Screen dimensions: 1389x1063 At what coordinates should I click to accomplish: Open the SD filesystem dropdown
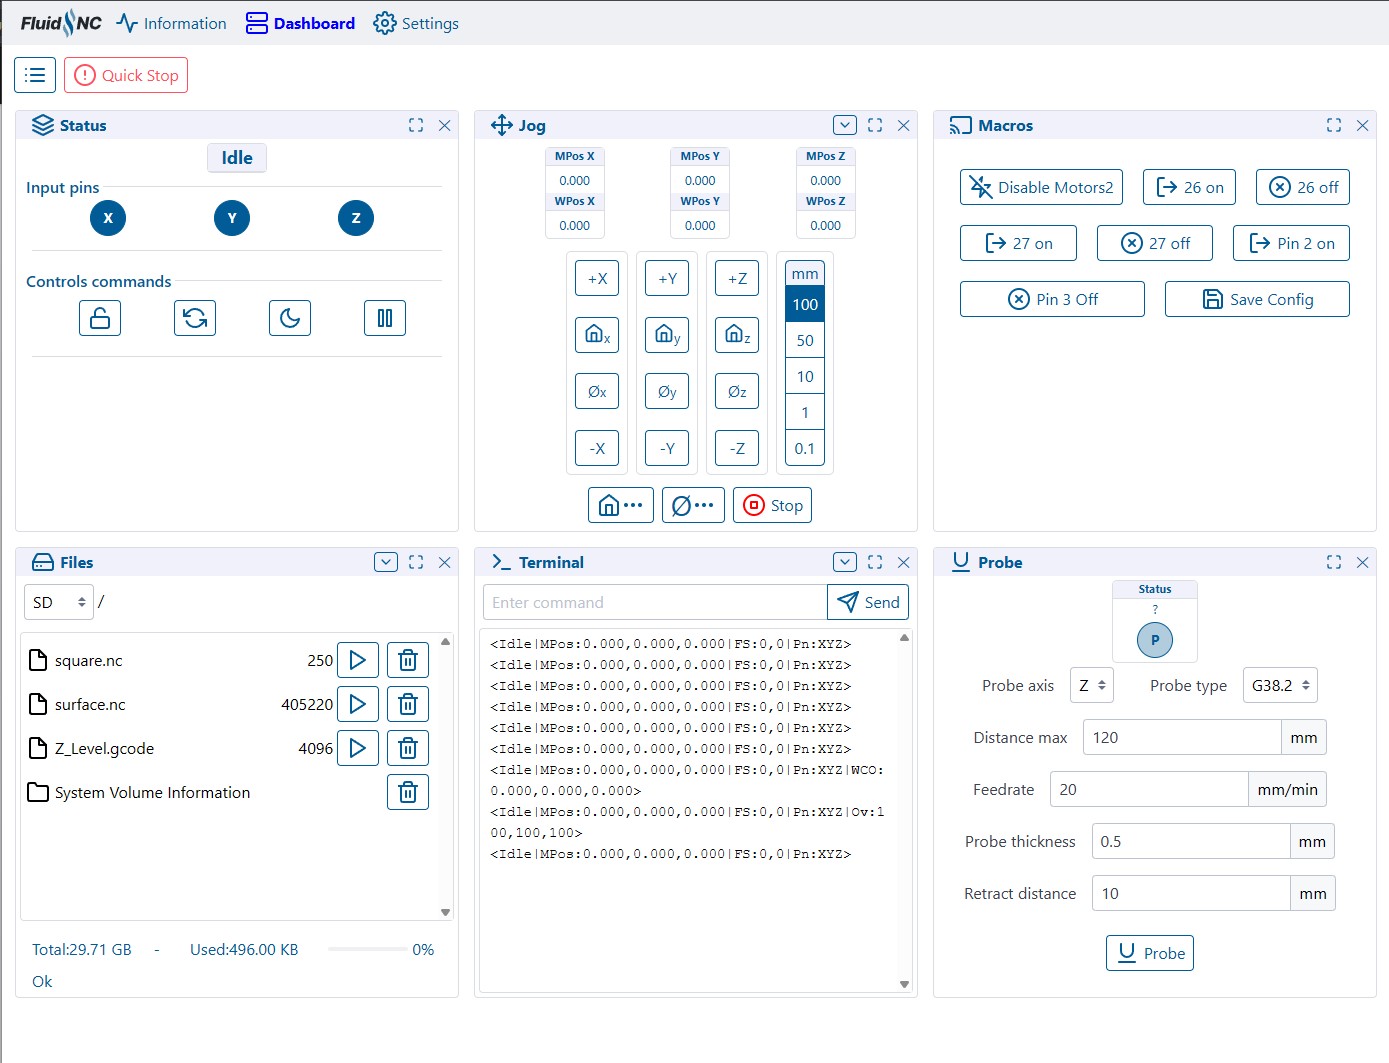pos(59,602)
